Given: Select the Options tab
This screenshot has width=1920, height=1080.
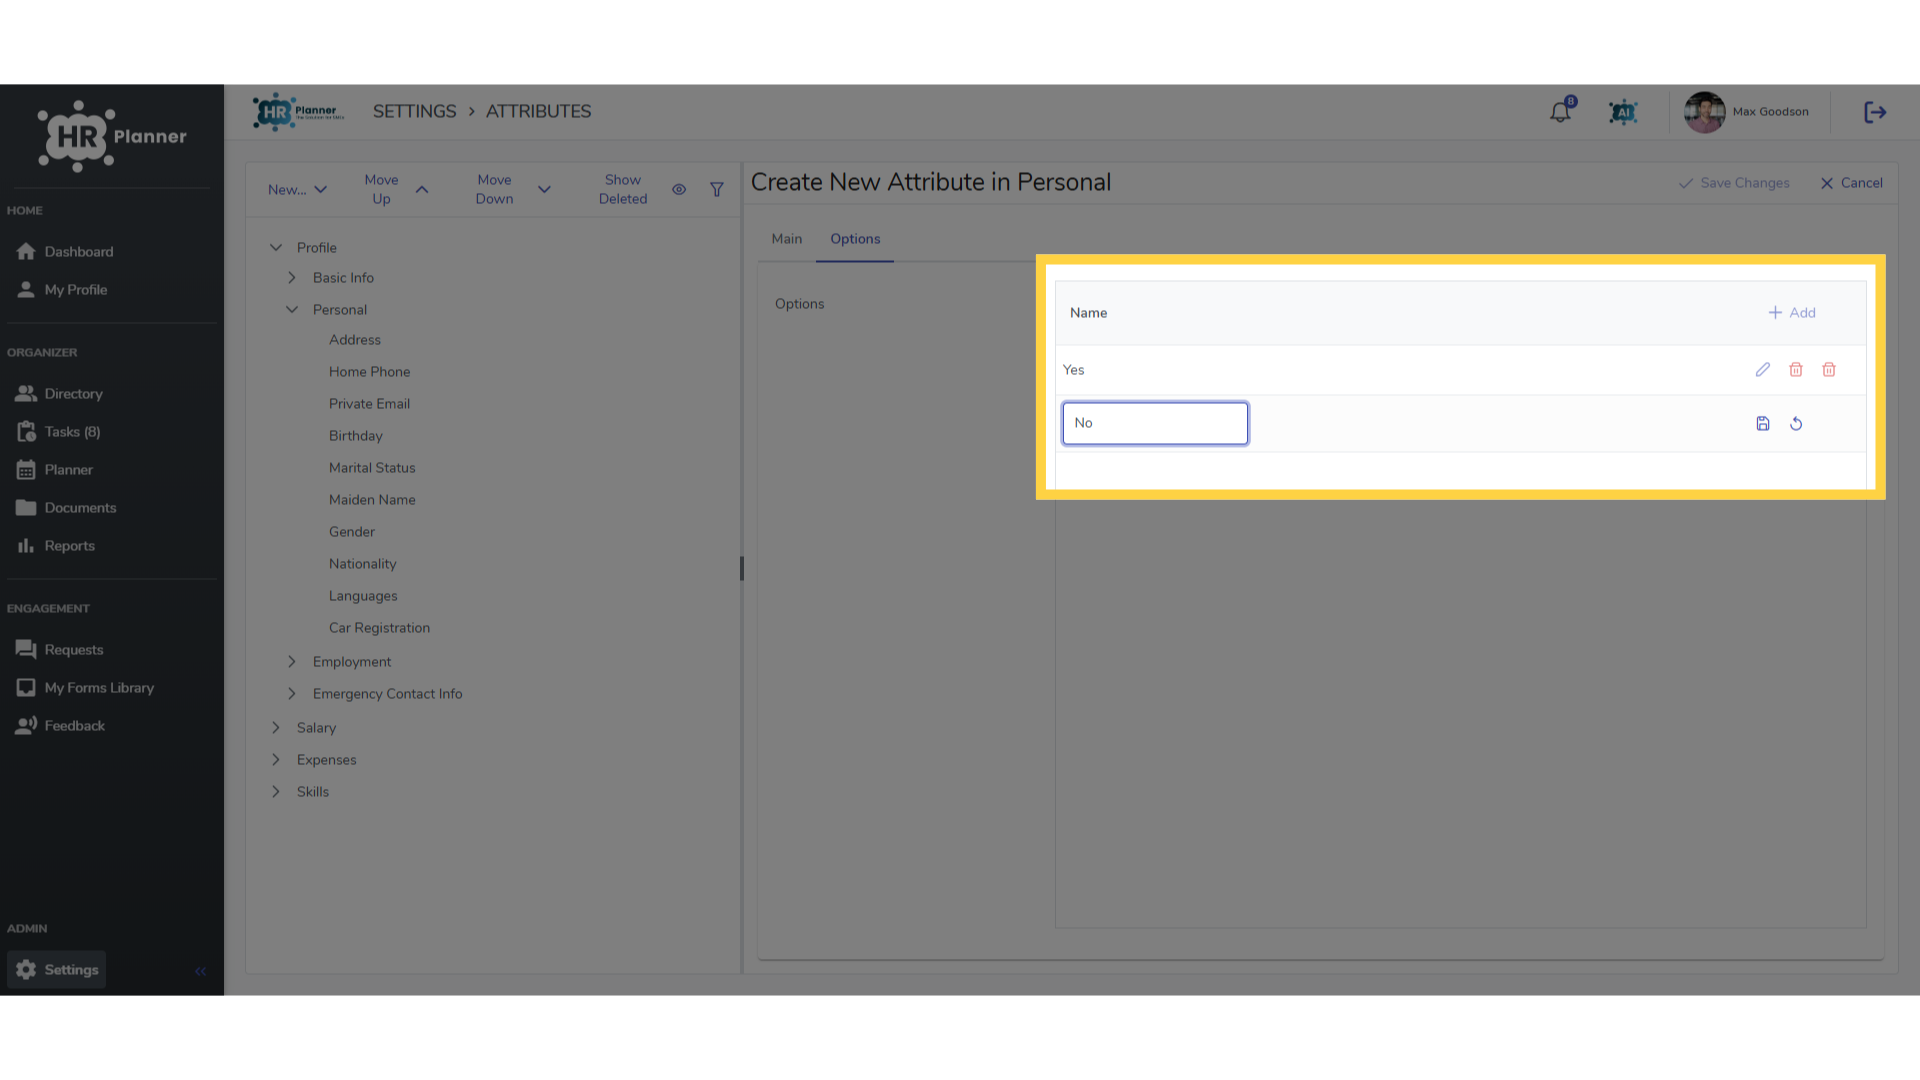Looking at the screenshot, I should pos(855,239).
